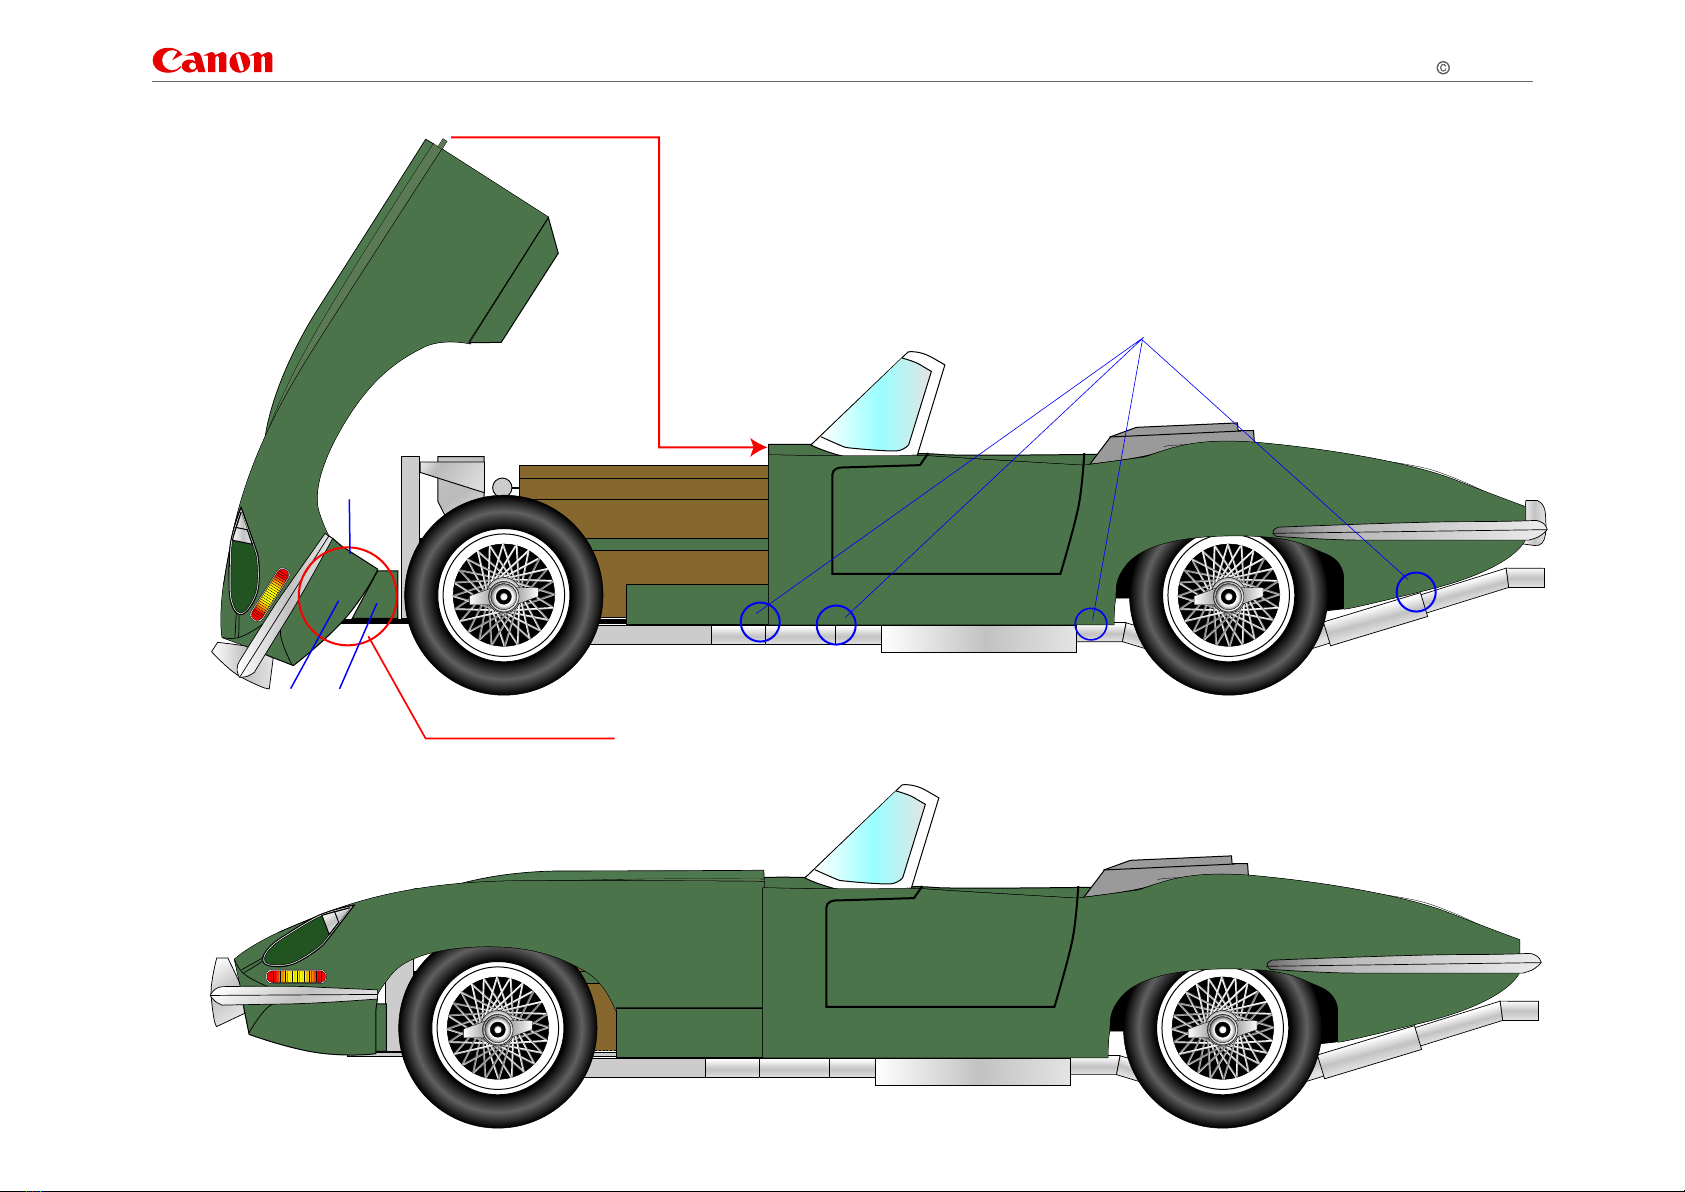Image resolution: width=1685 pixels, height=1192 pixels.
Task: Click the rear wire wheel of the lower car
Action: tap(1222, 1030)
